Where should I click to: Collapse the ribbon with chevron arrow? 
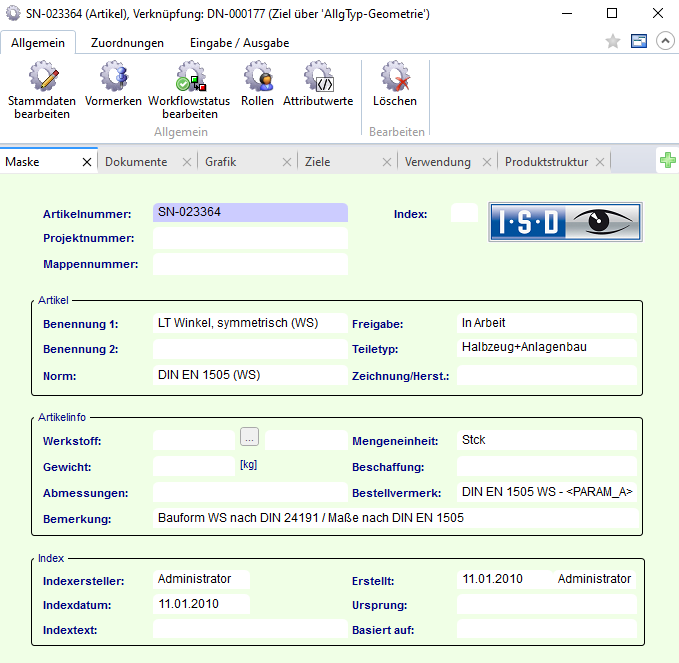[x=664, y=42]
